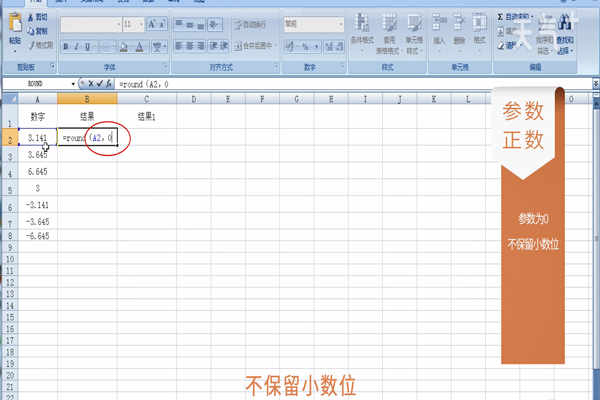
Task: Toggle Italic formatting
Action: pos(76,47)
